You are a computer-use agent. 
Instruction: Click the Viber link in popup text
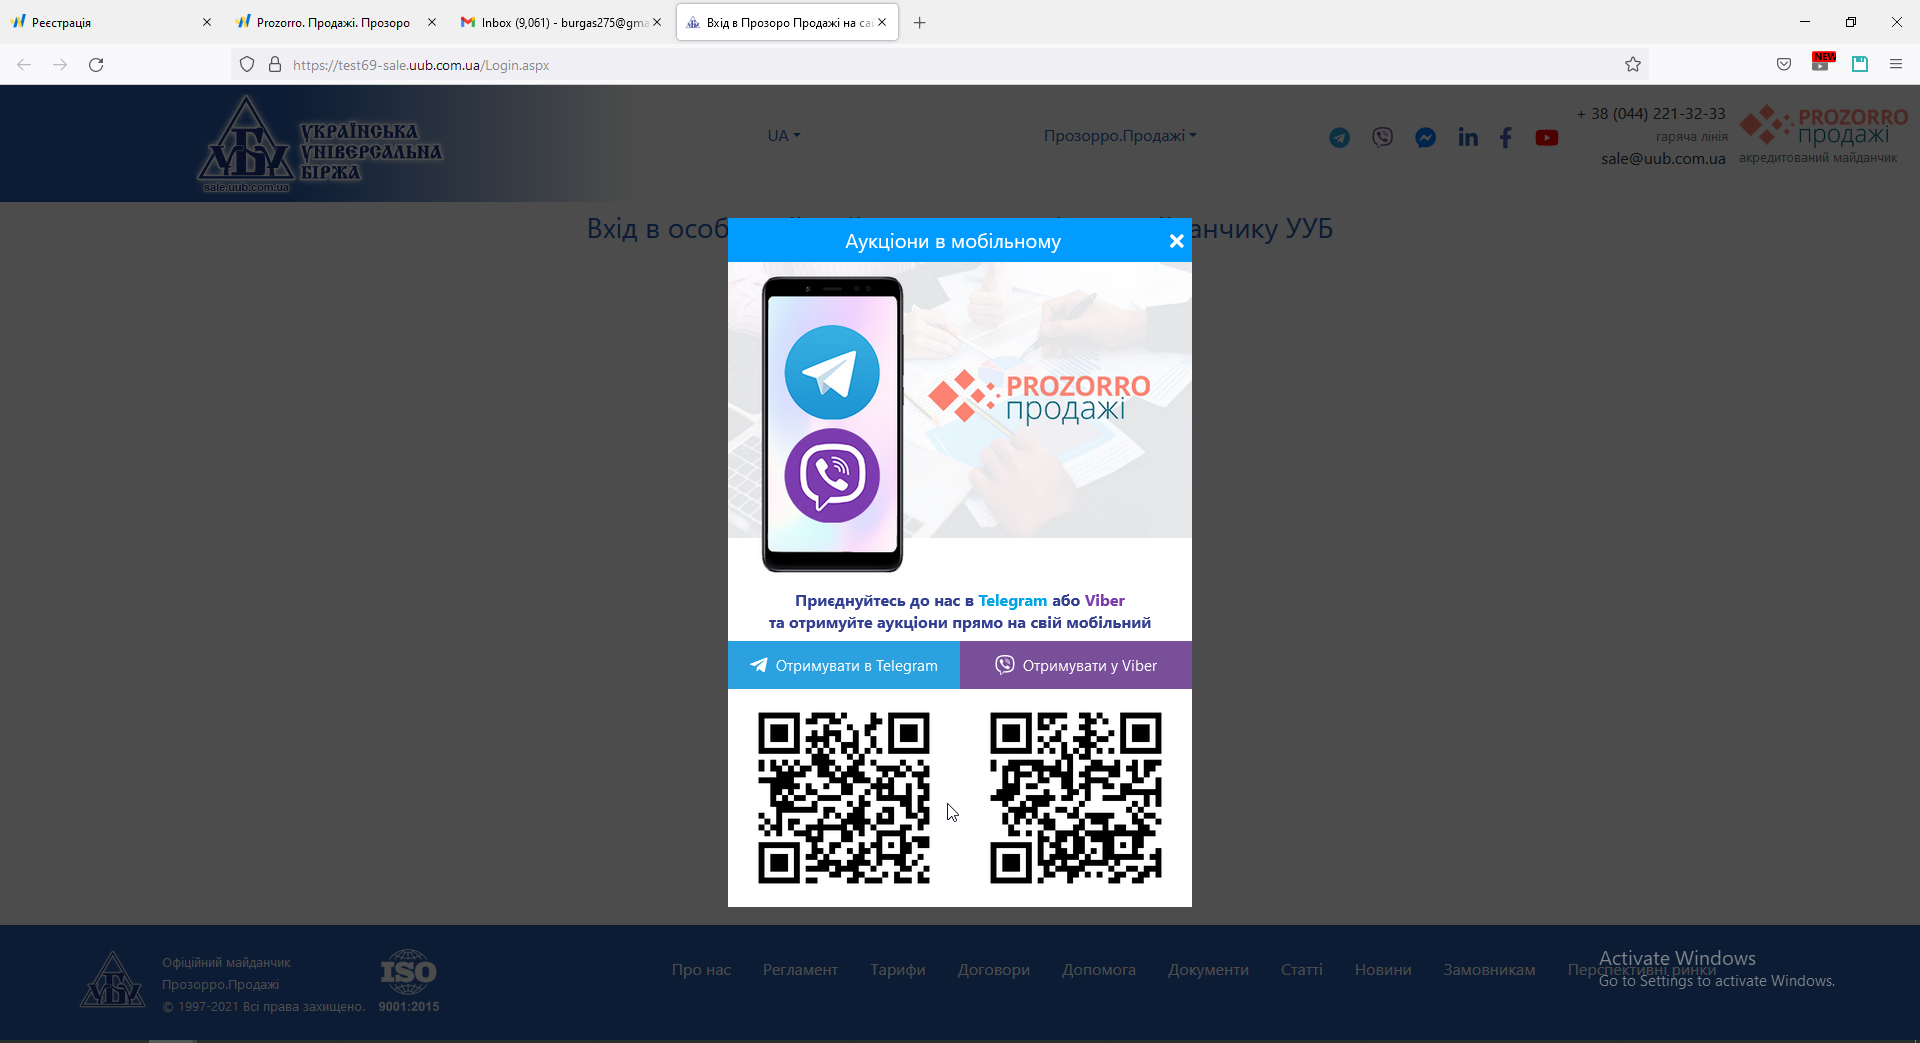coord(1105,600)
